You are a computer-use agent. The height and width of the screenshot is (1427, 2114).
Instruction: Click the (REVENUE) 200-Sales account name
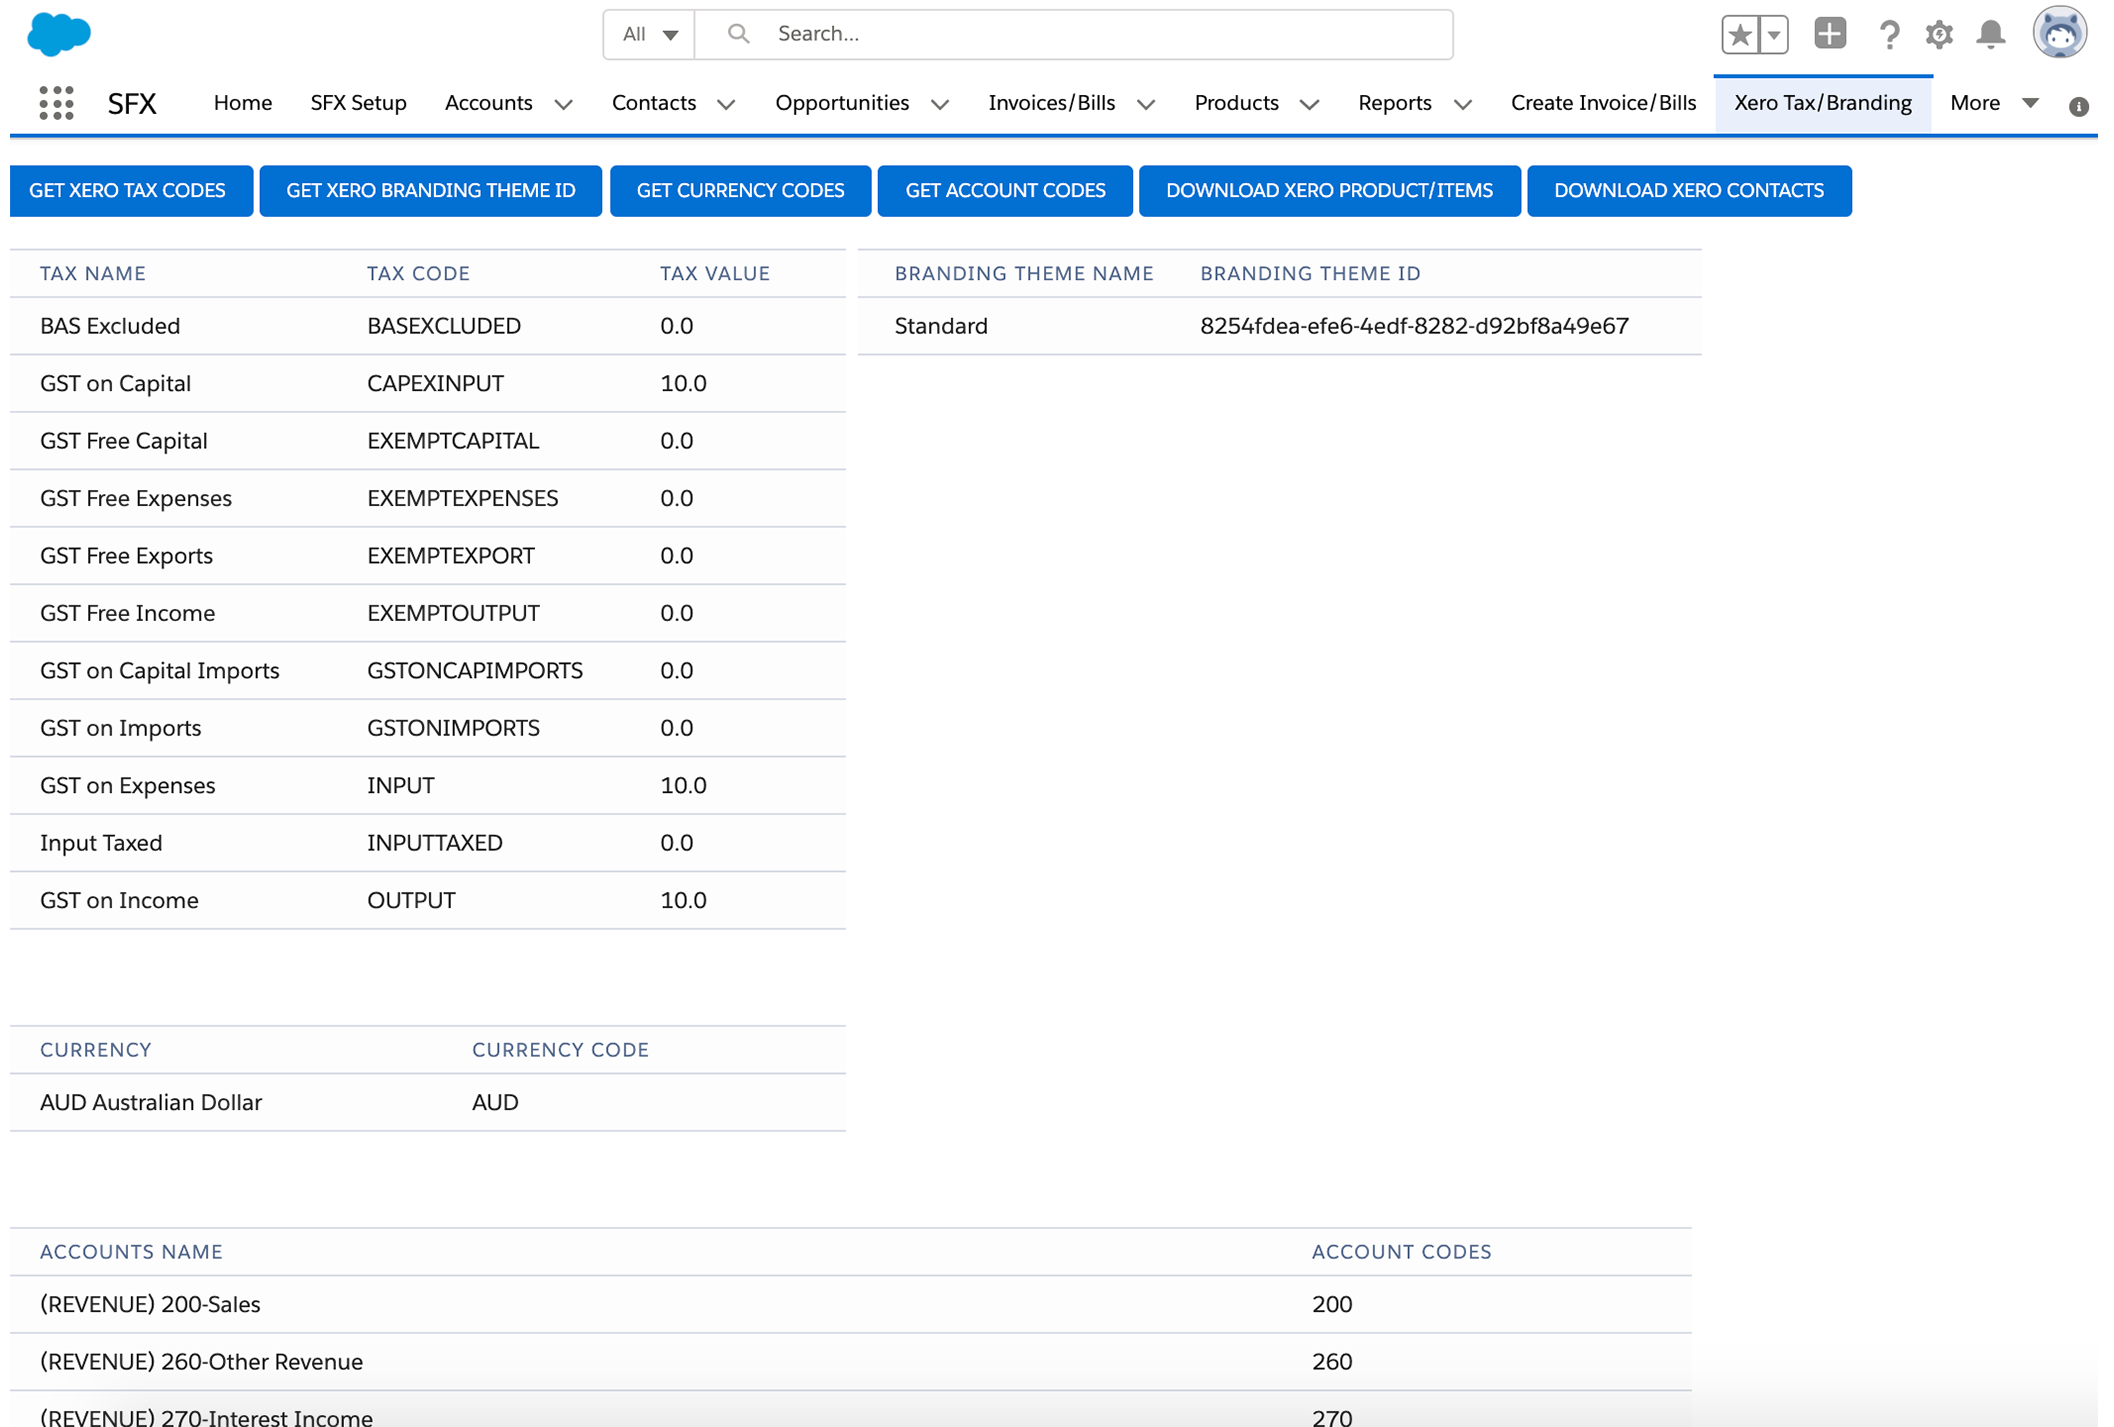(x=150, y=1304)
